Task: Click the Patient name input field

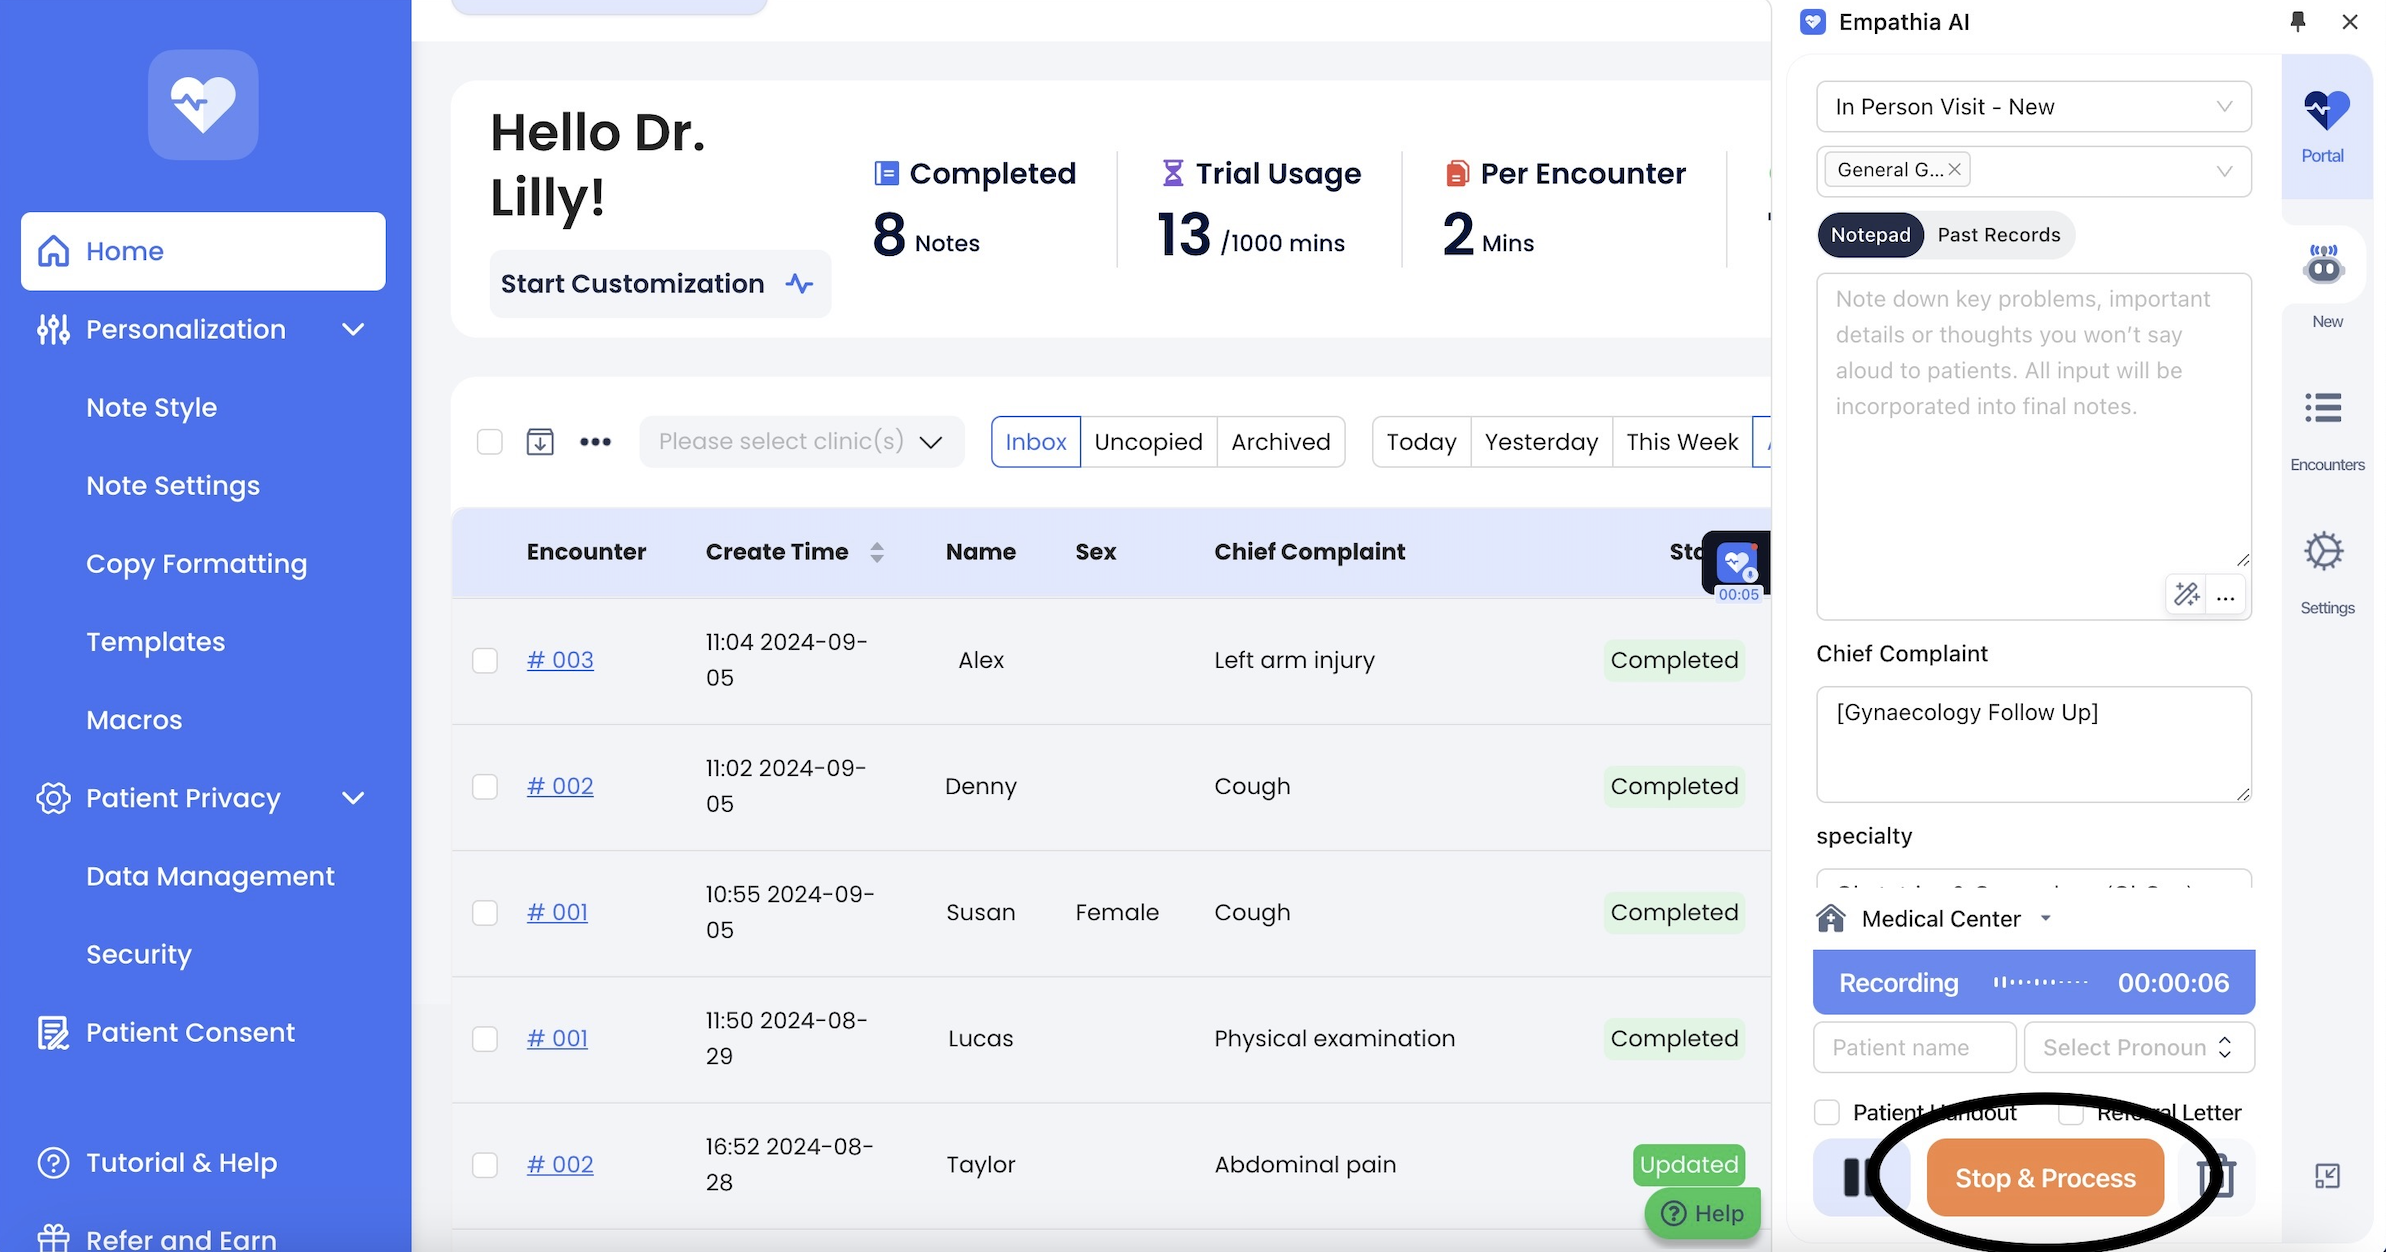Action: tap(1914, 1047)
